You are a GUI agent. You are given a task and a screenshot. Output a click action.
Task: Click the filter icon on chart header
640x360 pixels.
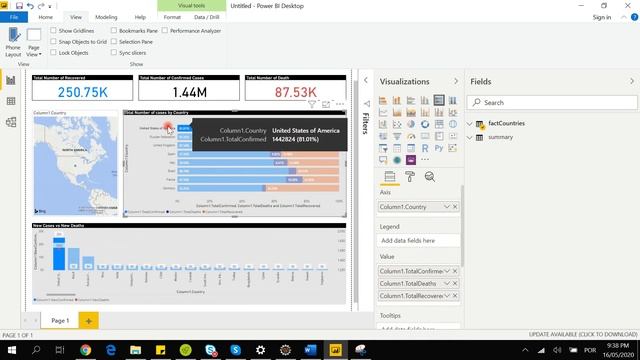click(x=312, y=104)
